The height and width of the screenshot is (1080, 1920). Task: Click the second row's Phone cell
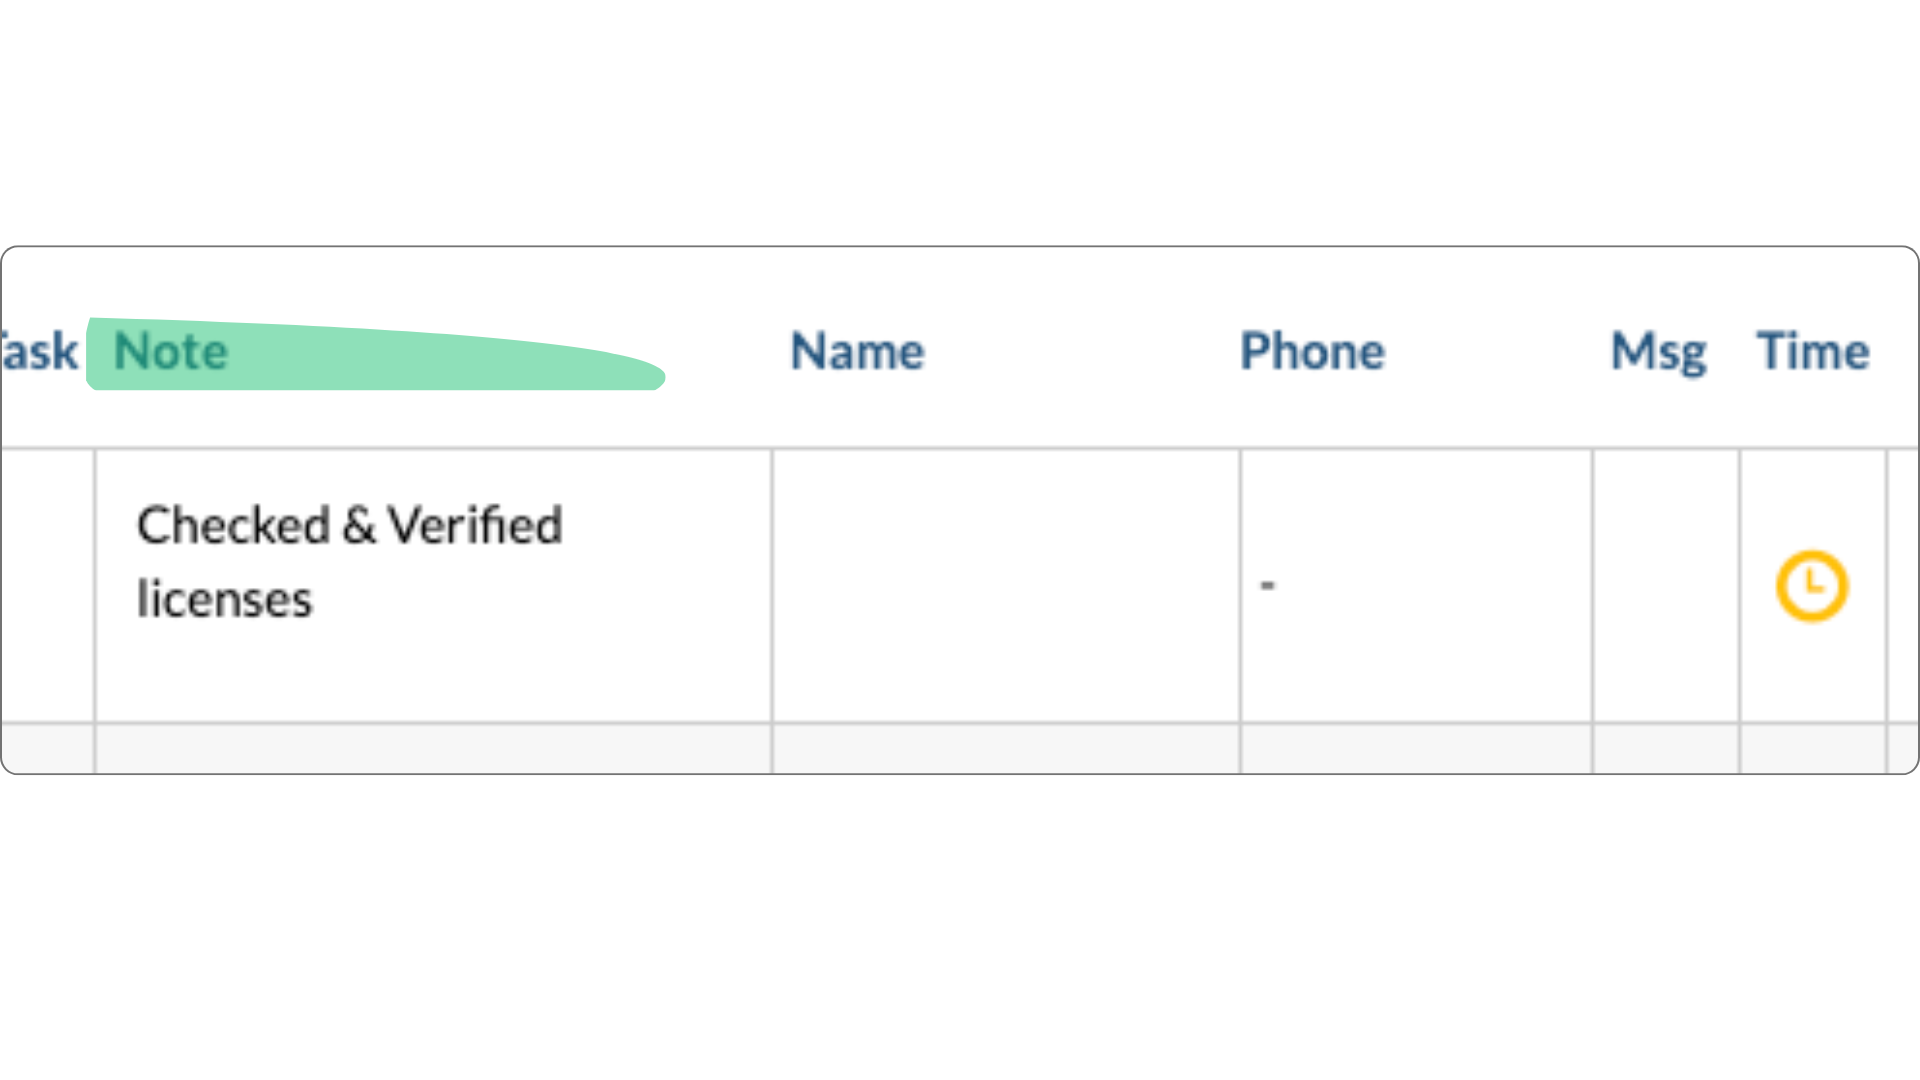tap(1415, 749)
